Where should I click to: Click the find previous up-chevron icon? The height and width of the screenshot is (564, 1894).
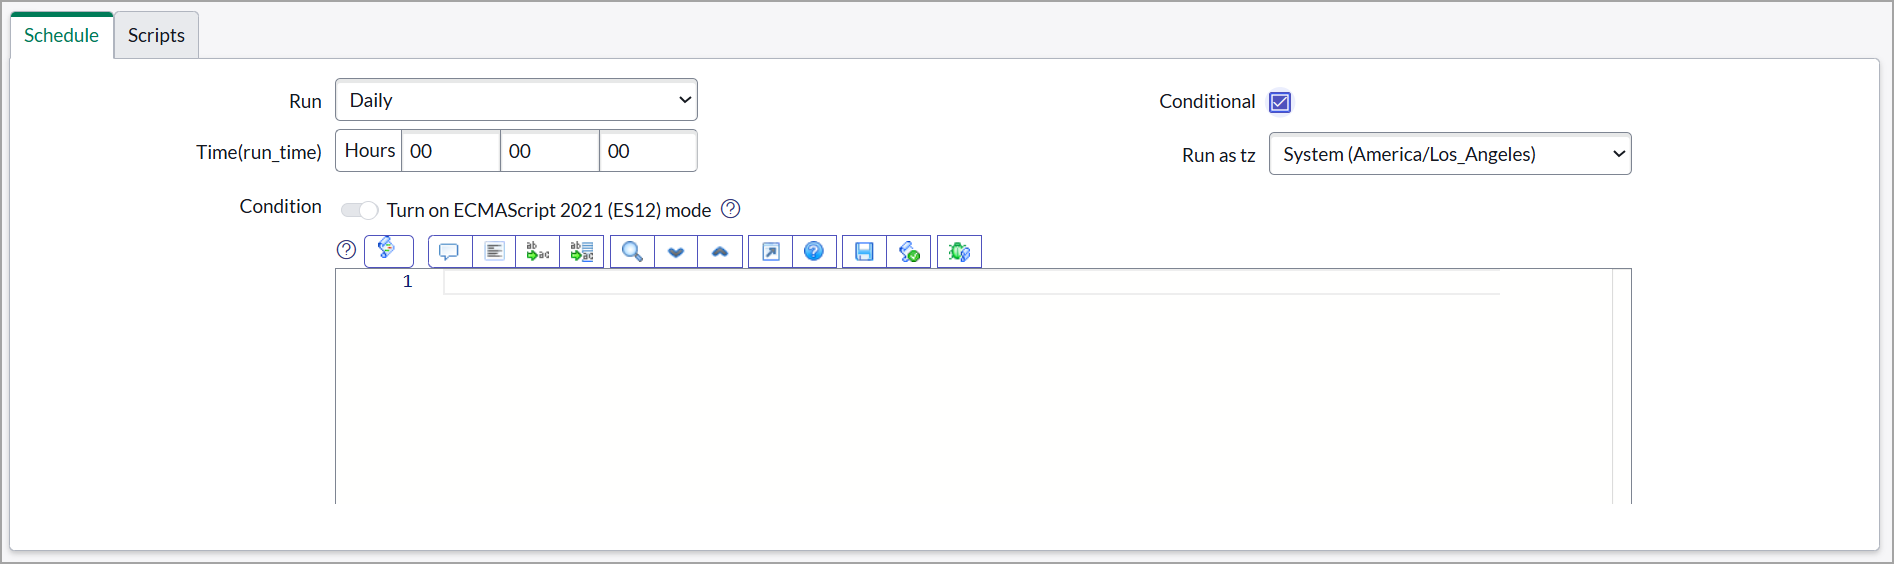pyautogui.click(x=720, y=252)
